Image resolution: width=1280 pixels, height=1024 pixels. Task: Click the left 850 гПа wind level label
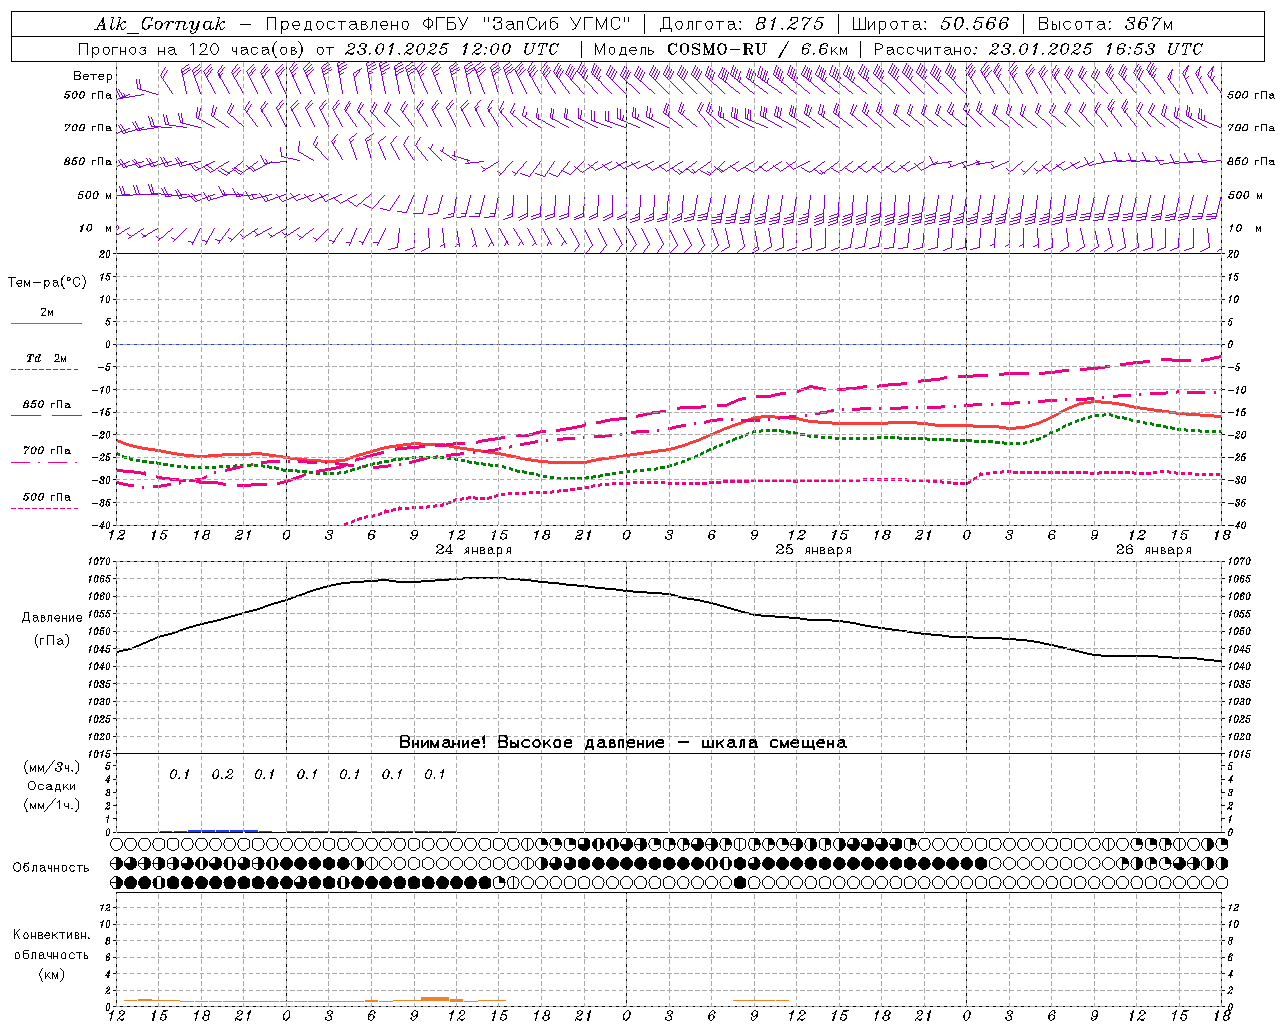[x=88, y=161]
